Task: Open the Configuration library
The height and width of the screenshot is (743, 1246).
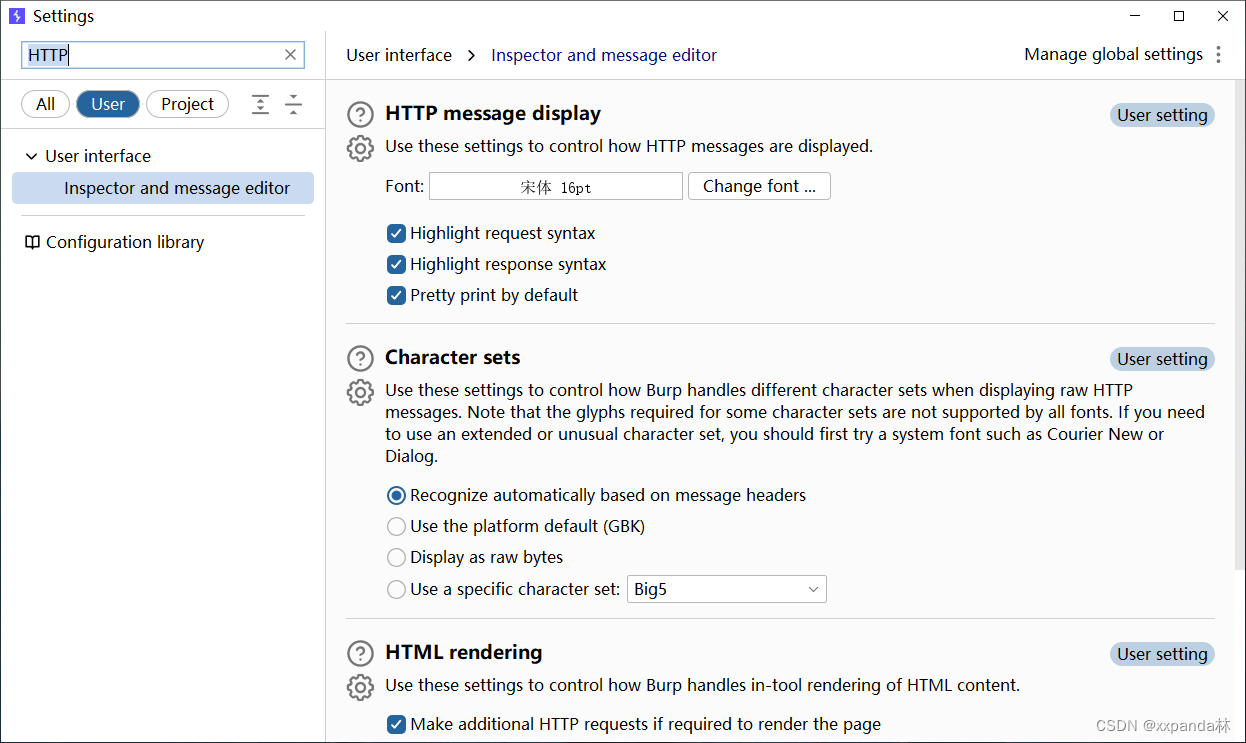Action: (x=124, y=243)
